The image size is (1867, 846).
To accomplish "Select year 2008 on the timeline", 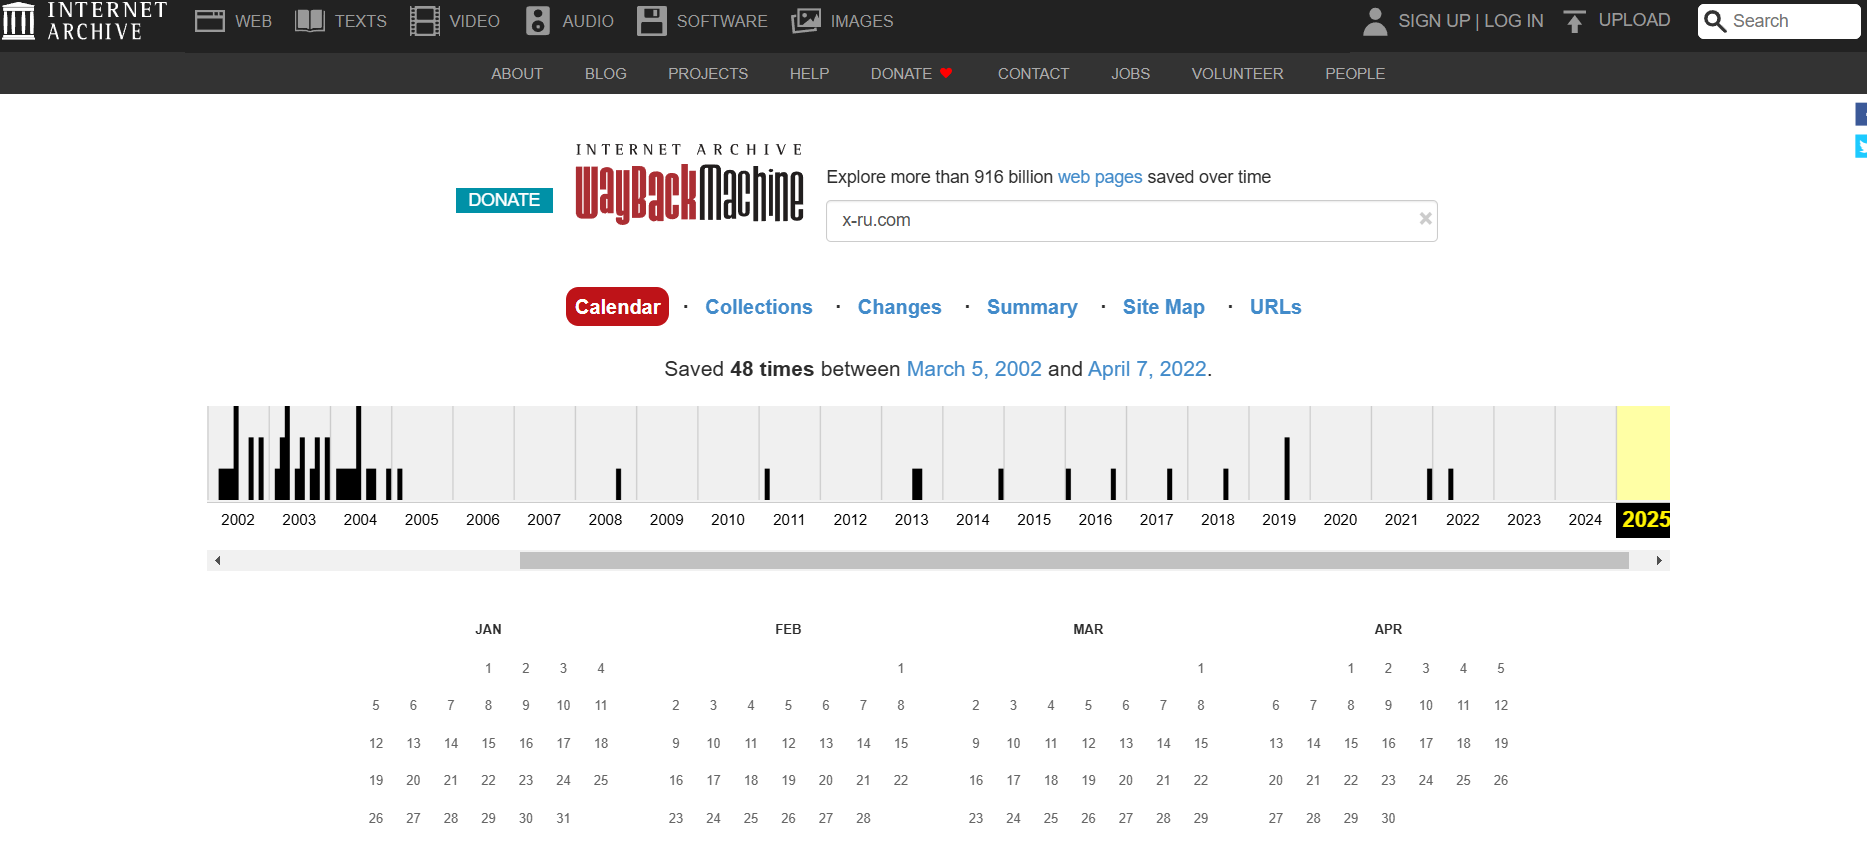I will 605,520.
